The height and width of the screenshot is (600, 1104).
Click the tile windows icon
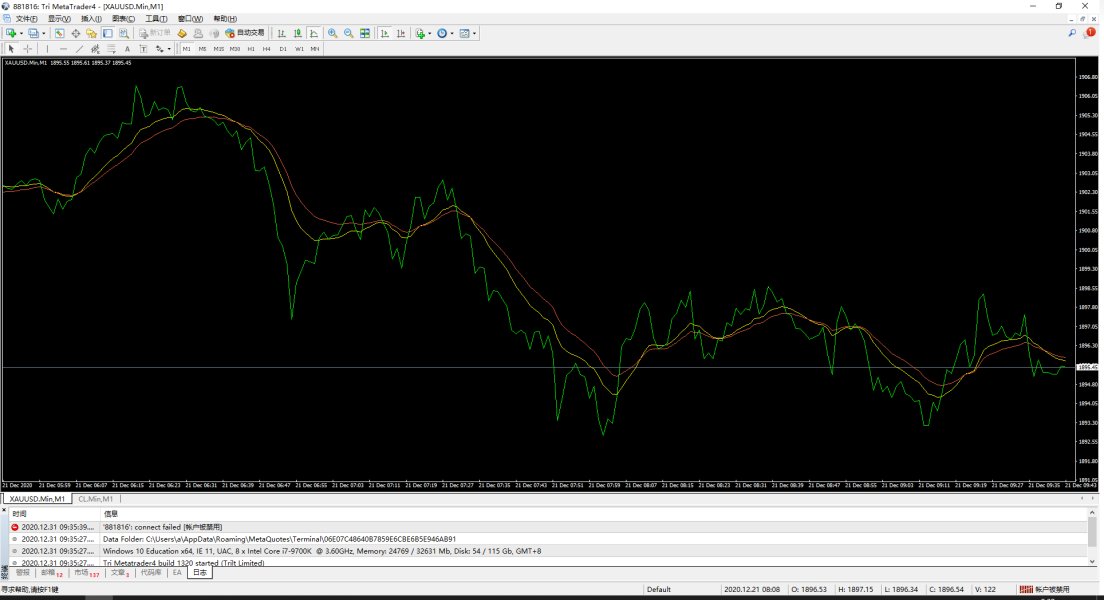coord(365,33)
